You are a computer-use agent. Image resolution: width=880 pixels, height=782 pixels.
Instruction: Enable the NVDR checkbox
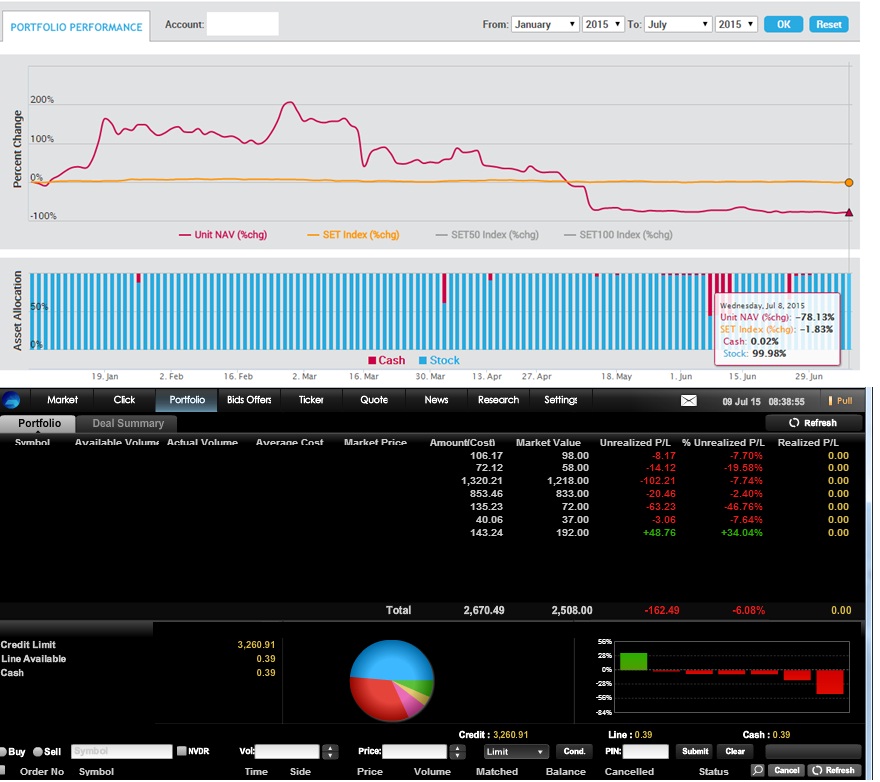pyautogui.click(x=181, y=751)
